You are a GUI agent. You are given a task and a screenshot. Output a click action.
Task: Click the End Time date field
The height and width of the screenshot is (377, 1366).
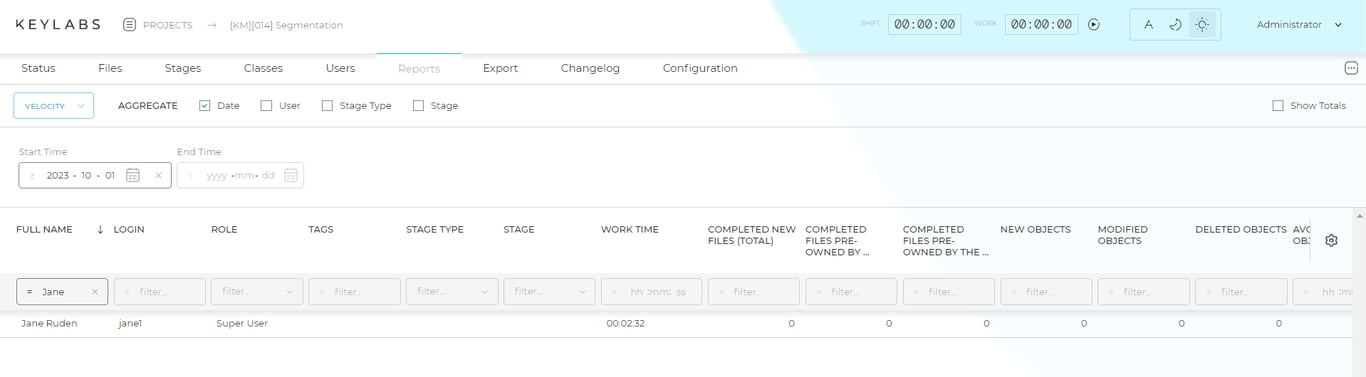click(x=240, y=175)
